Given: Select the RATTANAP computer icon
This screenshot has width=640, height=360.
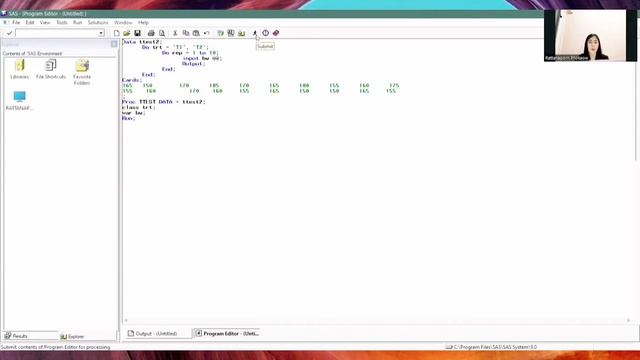Looking at the screenshot, I should pos(20,101).
